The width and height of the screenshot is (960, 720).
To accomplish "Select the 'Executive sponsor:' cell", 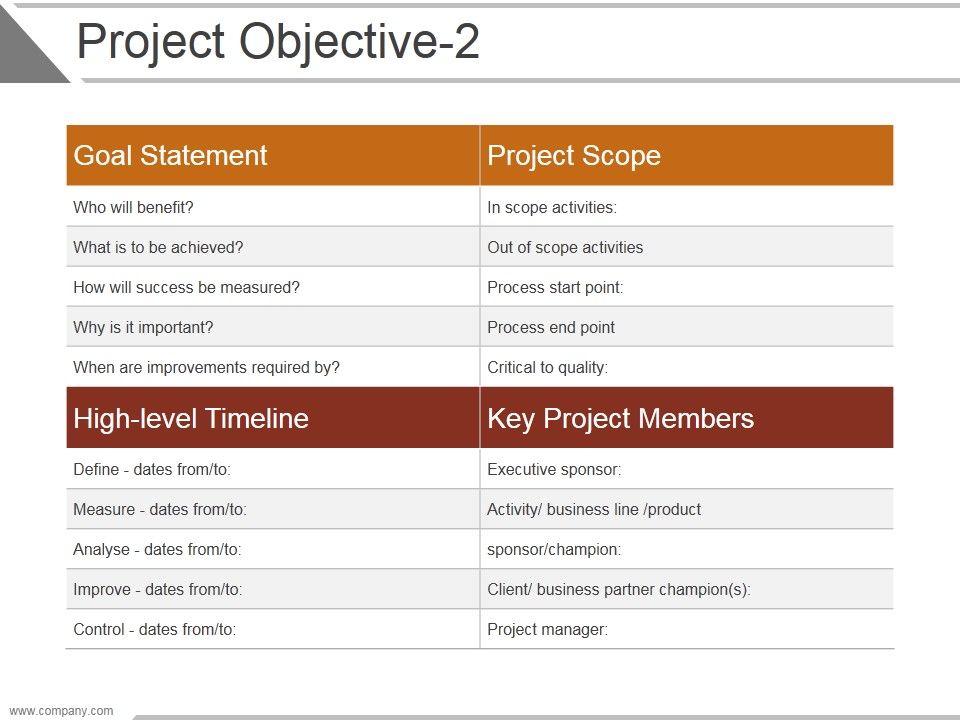I will pos(554,469).
